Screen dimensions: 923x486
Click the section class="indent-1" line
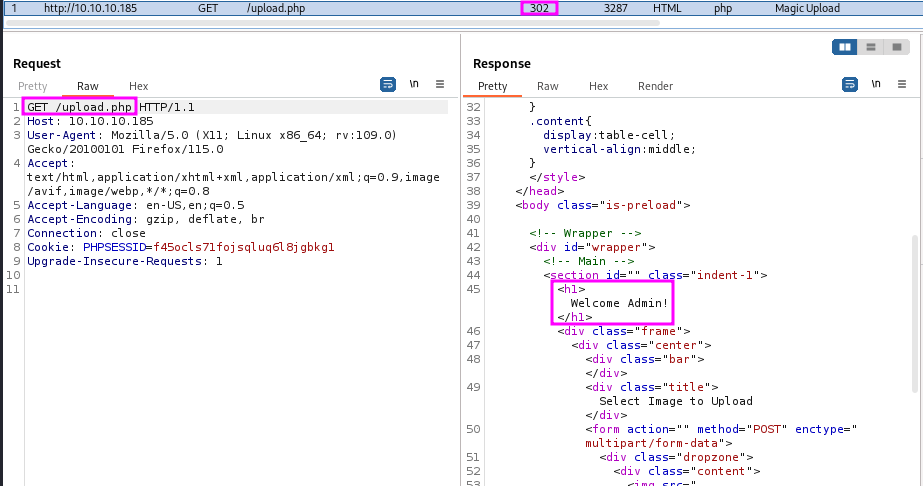click(655, 275)
